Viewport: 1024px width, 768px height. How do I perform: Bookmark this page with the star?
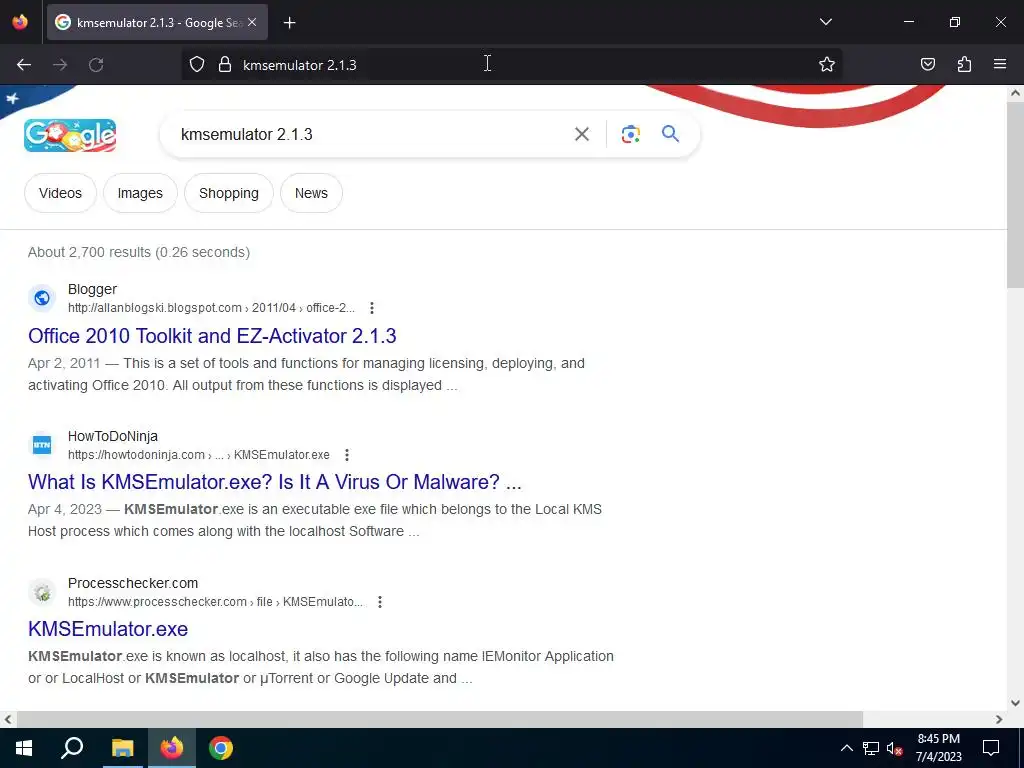click(x=827, y=65)
